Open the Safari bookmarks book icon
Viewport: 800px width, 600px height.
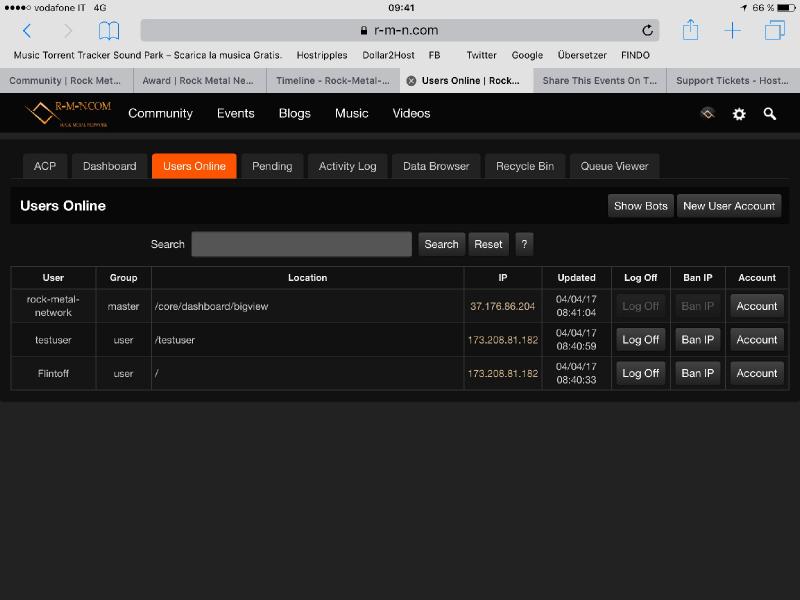click(109, 31)
